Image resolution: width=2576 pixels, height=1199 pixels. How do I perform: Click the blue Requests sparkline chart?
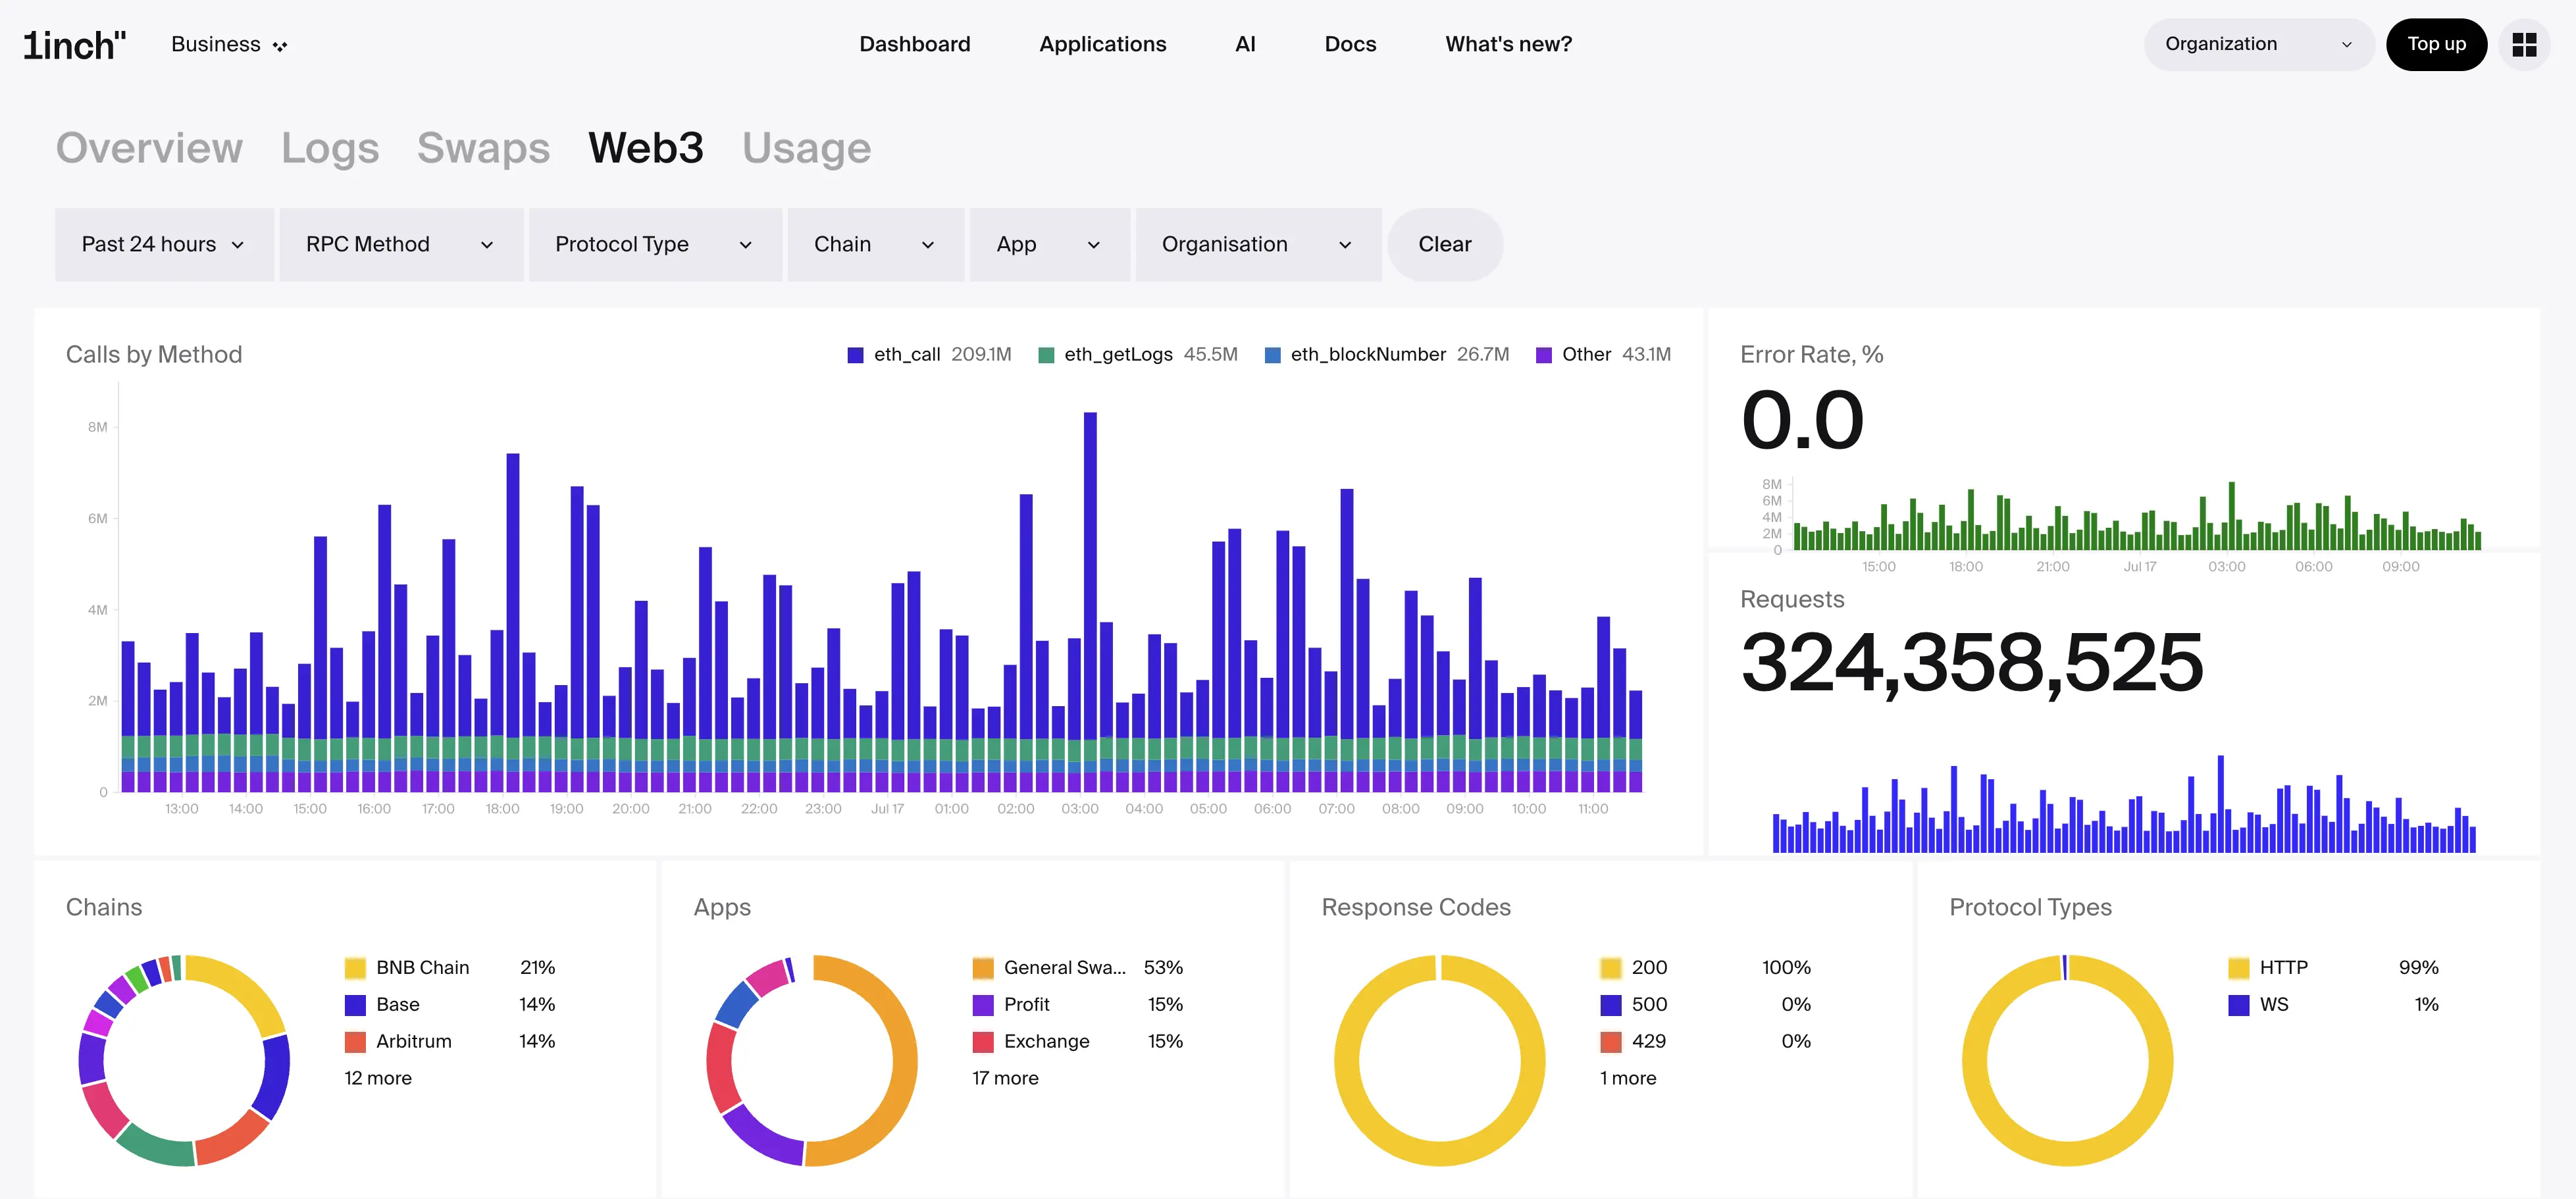pyautogui.click(x=2124, y=804)
